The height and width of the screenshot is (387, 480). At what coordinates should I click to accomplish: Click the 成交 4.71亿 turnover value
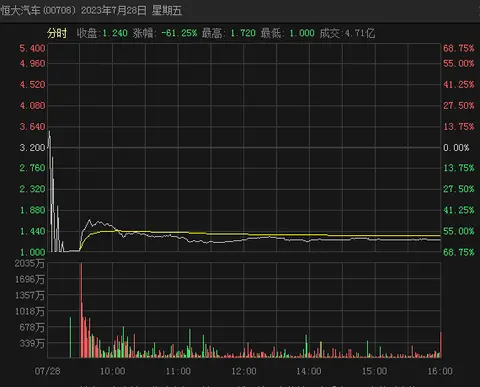[x=360, y=33]
